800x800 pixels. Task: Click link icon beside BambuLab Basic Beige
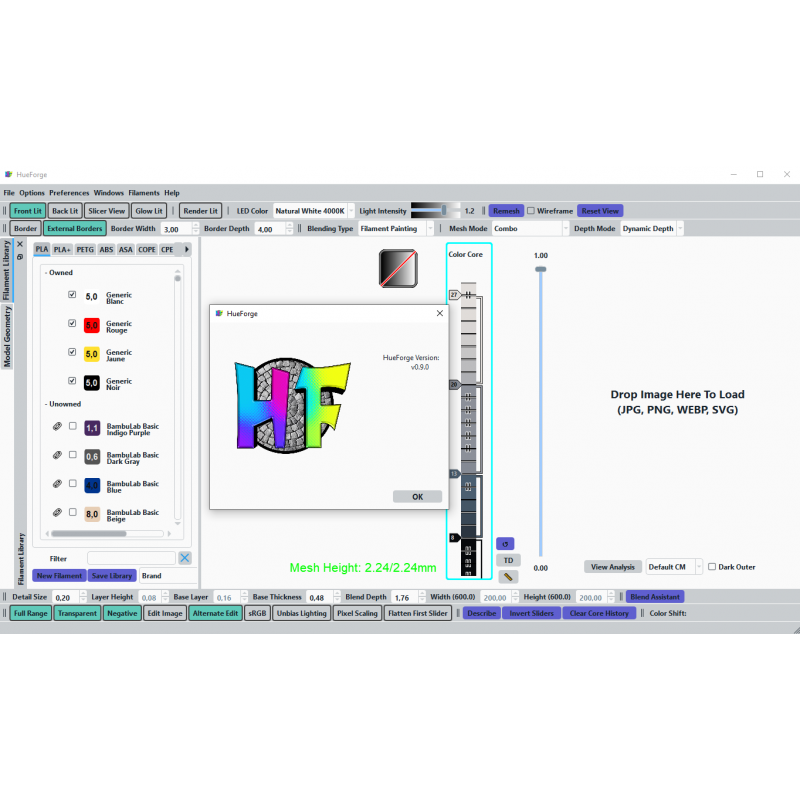pyautogui.click(x=57, y=512)
